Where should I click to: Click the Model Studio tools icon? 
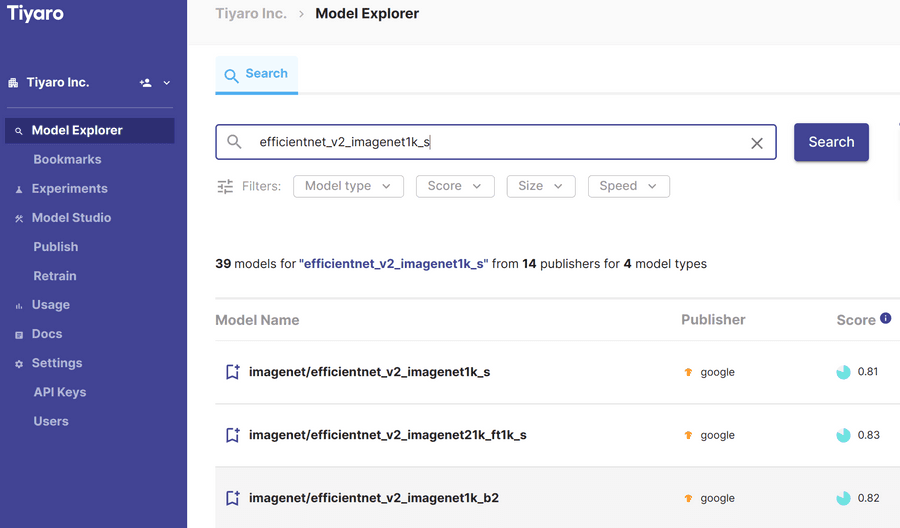pyautogui.click(x=19, y=218)
